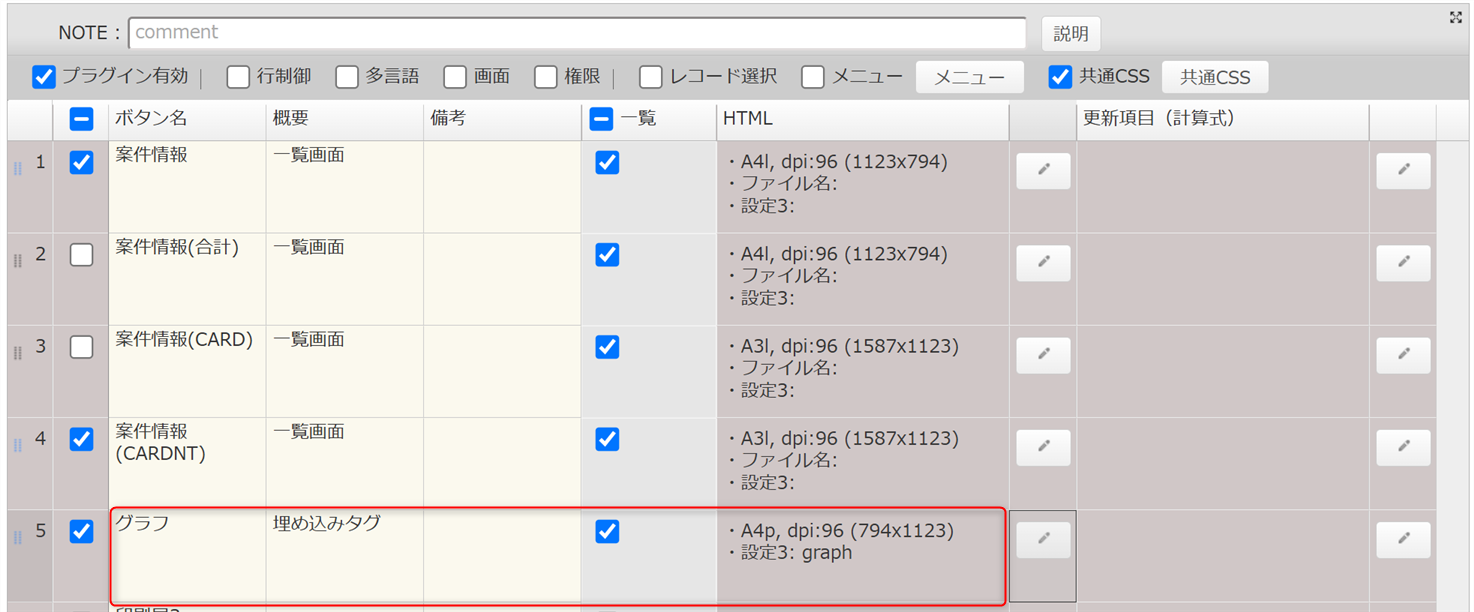
Task: Click the 概要 column header
Action: point(345,119)
